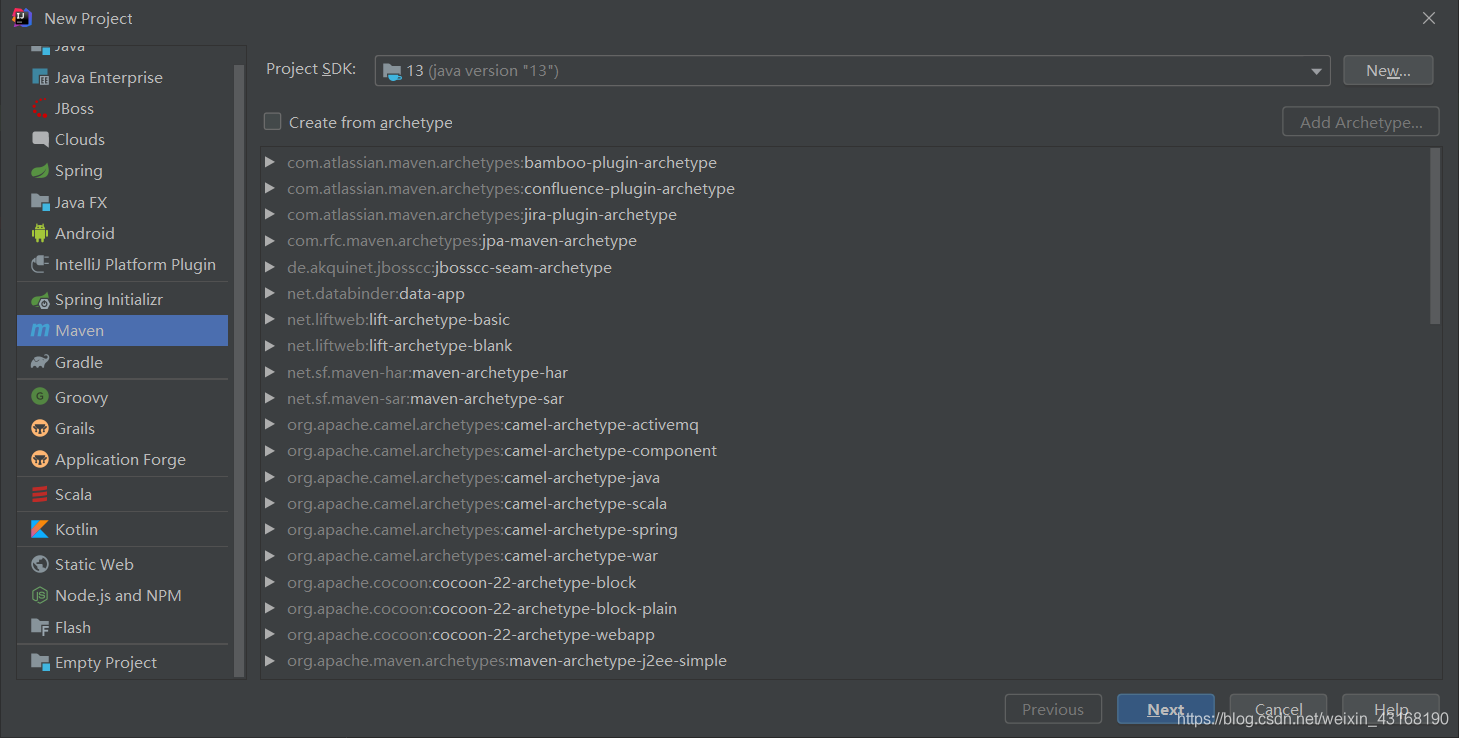1459x738 pixels.
Task: Click the Java FX icon
Action: 40,202
